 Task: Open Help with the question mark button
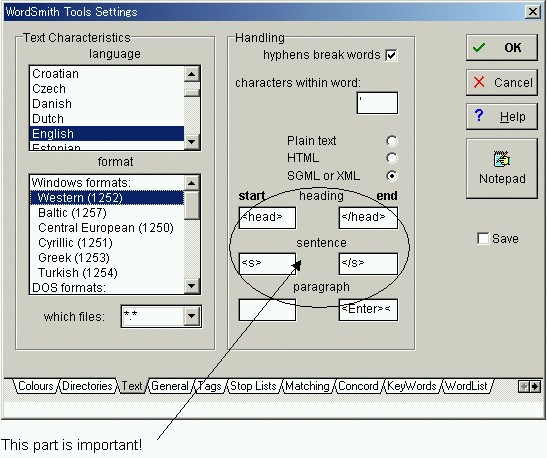[x=502, y=117]
